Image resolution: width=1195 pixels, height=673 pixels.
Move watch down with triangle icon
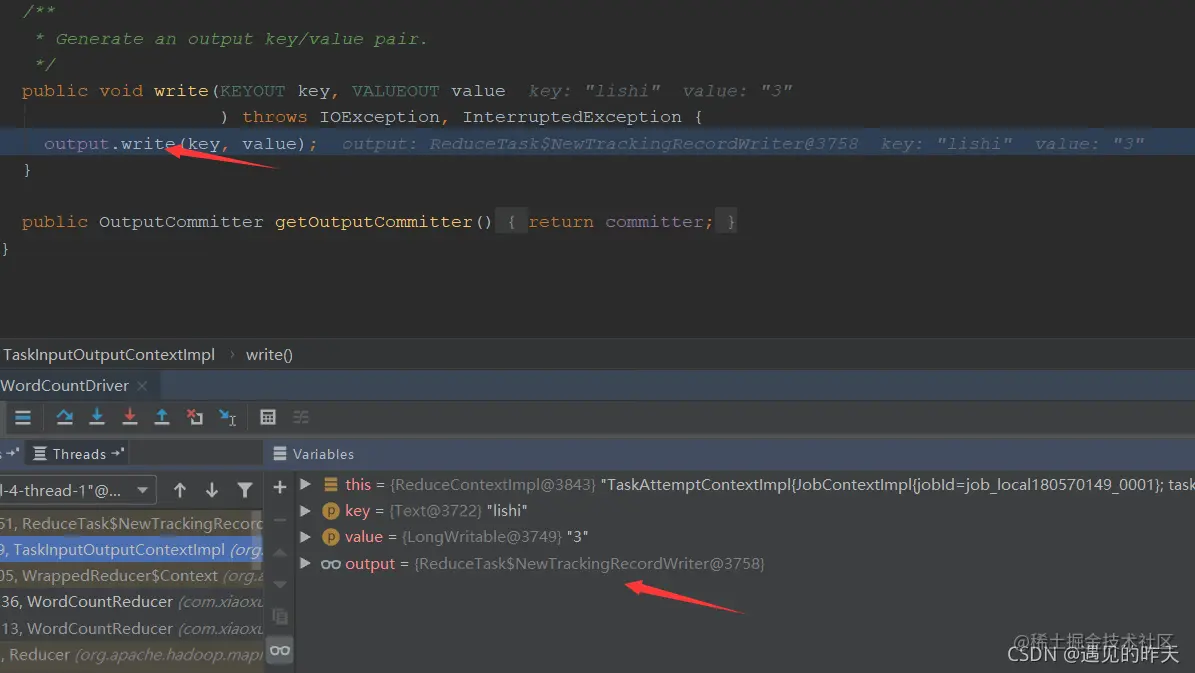(x=280, y=585)
